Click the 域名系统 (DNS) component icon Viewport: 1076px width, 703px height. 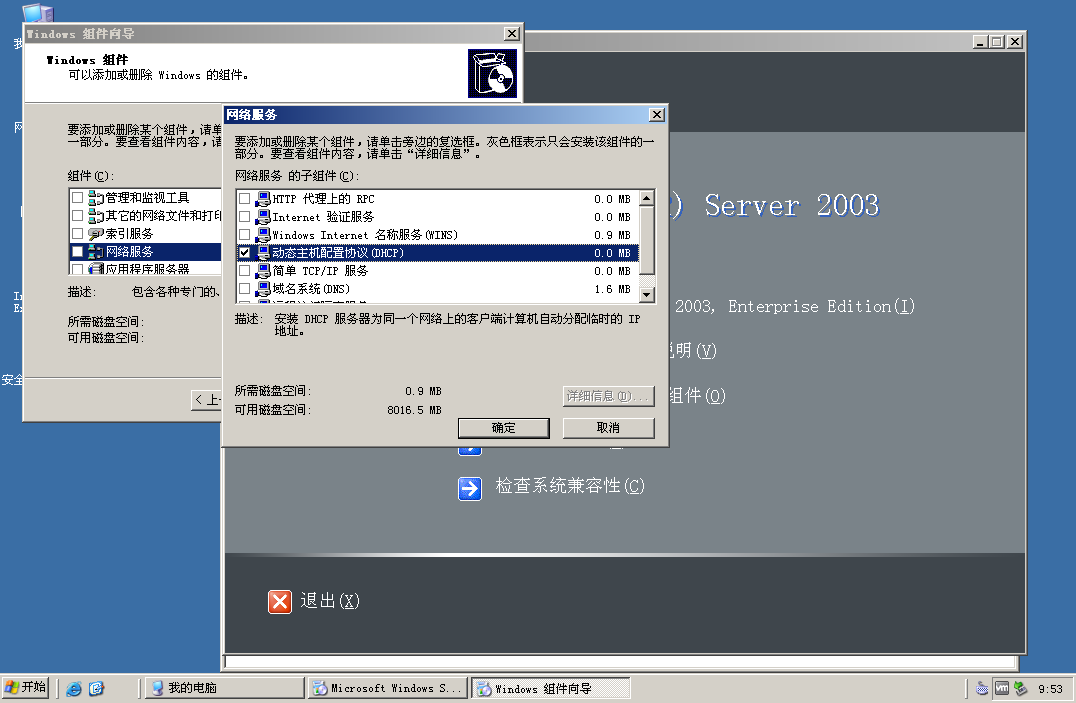coord(263,289)
